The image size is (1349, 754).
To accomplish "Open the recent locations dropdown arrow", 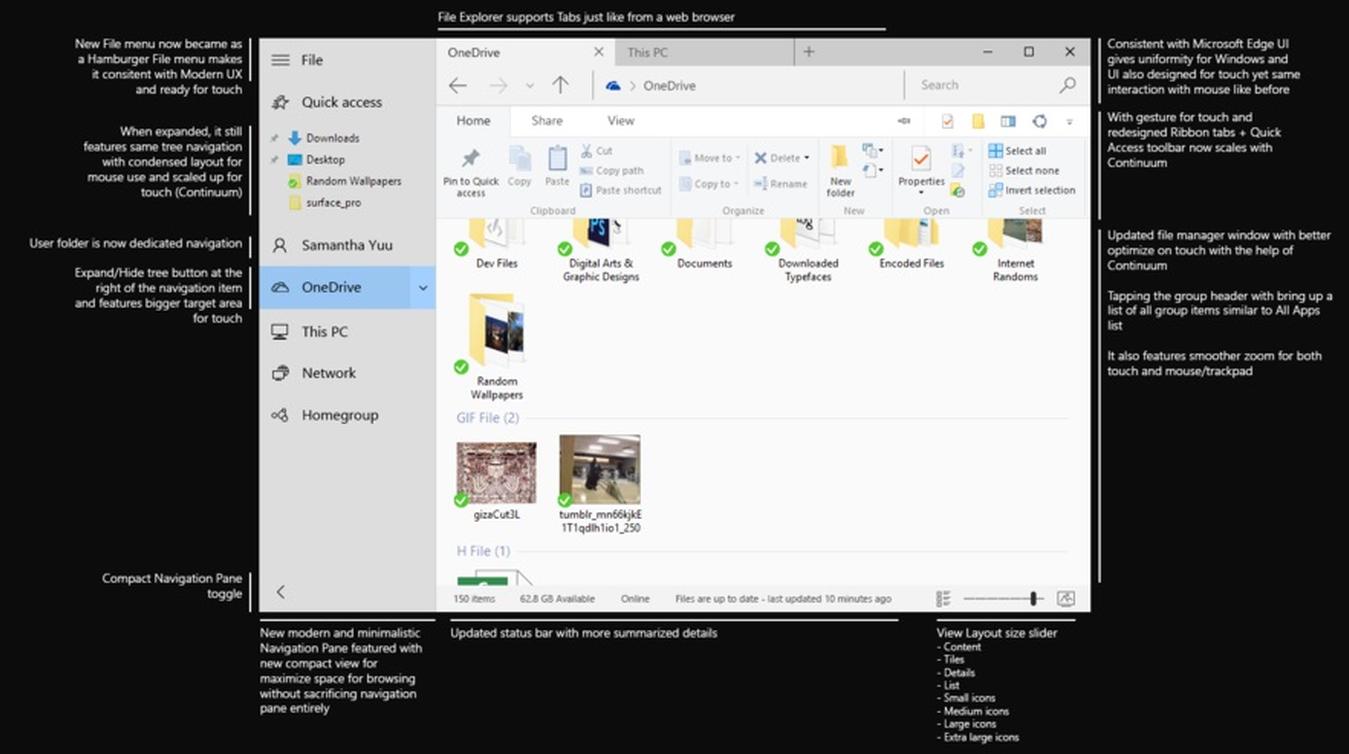I will pyautogui.click(x=530, y=86).
